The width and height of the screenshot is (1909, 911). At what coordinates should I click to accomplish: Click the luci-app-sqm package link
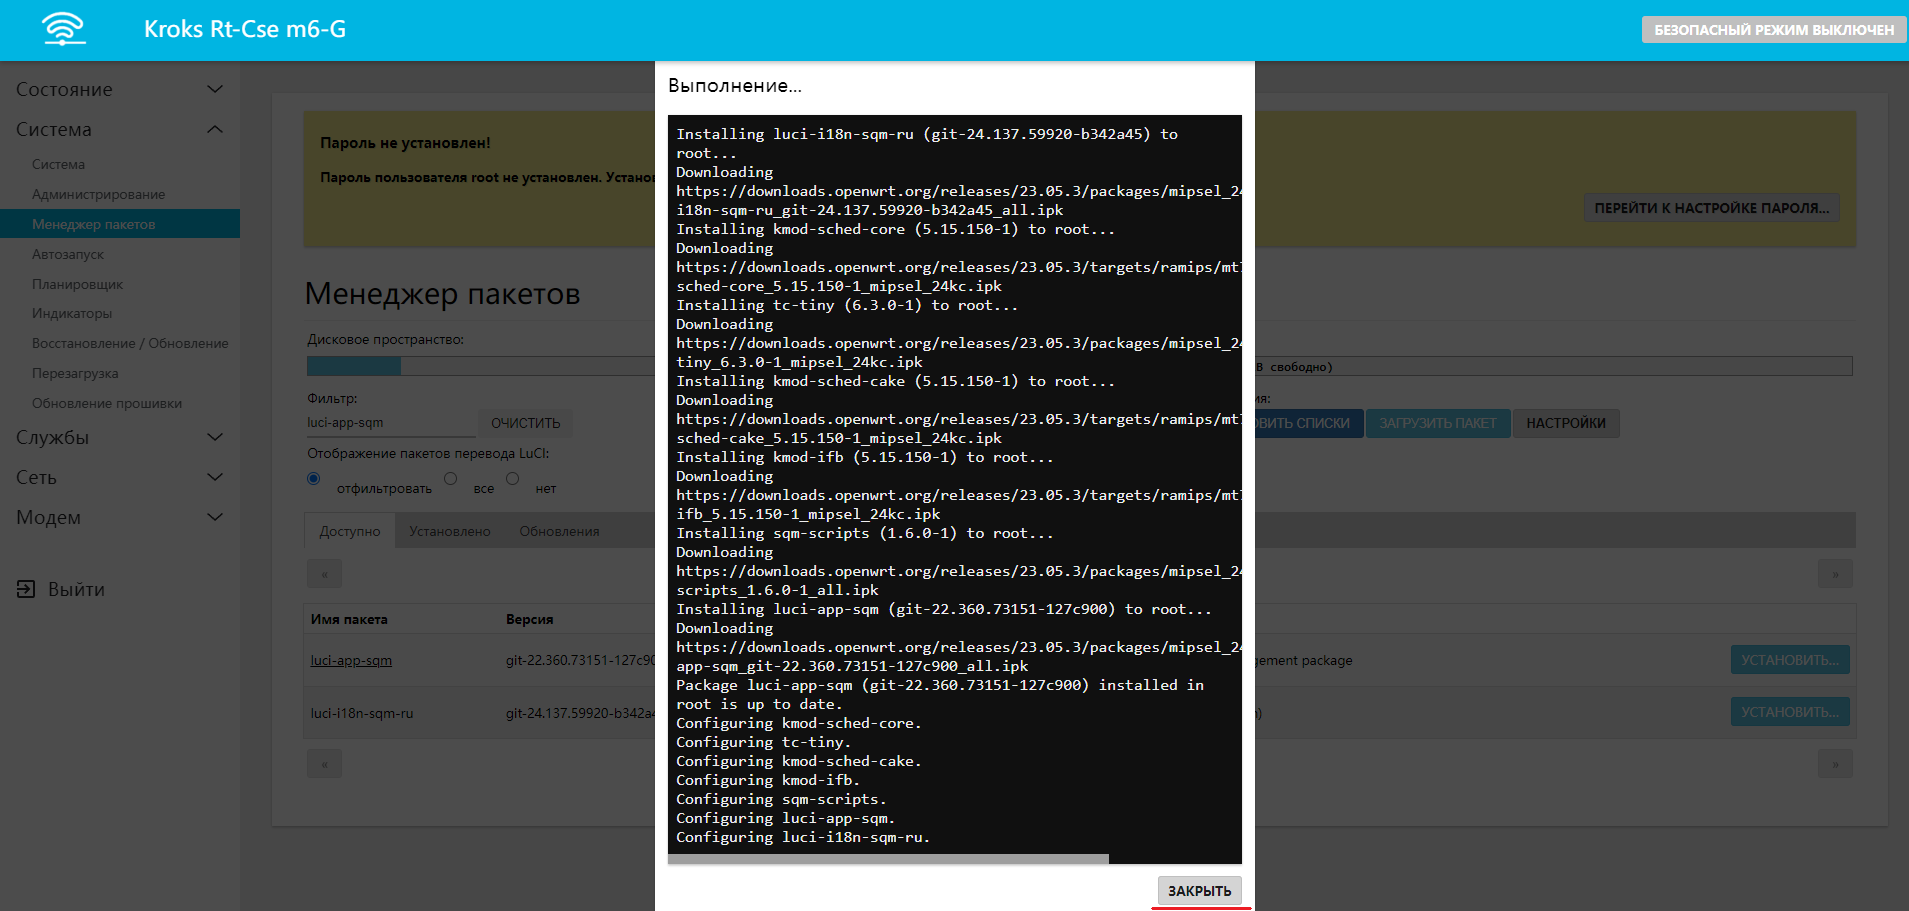351,660
